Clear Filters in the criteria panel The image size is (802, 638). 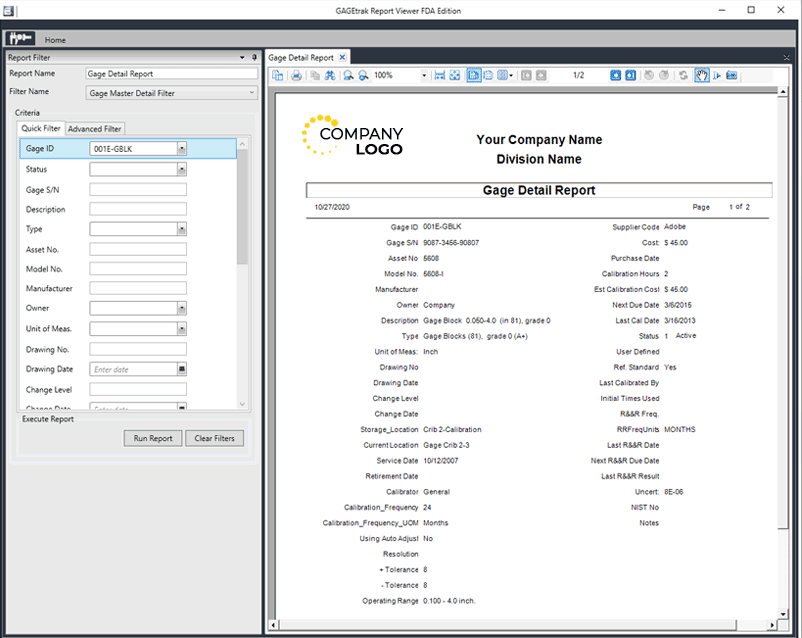point(214,437)
